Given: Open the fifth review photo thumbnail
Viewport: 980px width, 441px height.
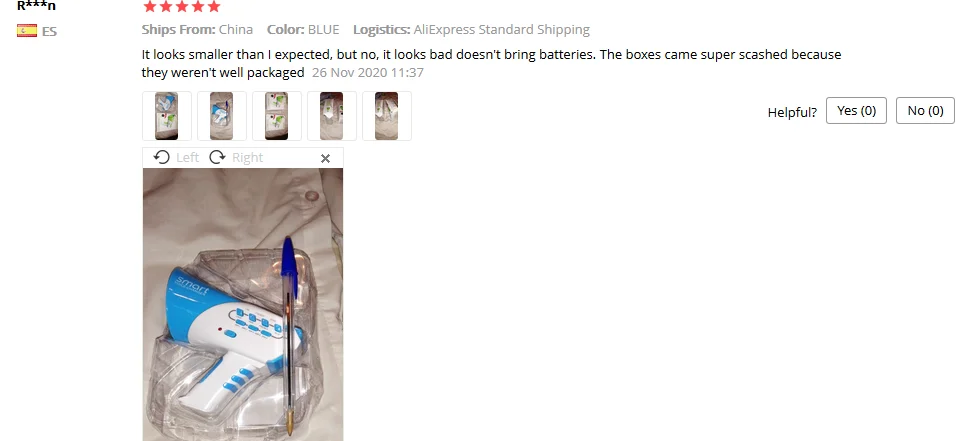Looking at the screenshot, I should 387,116.
